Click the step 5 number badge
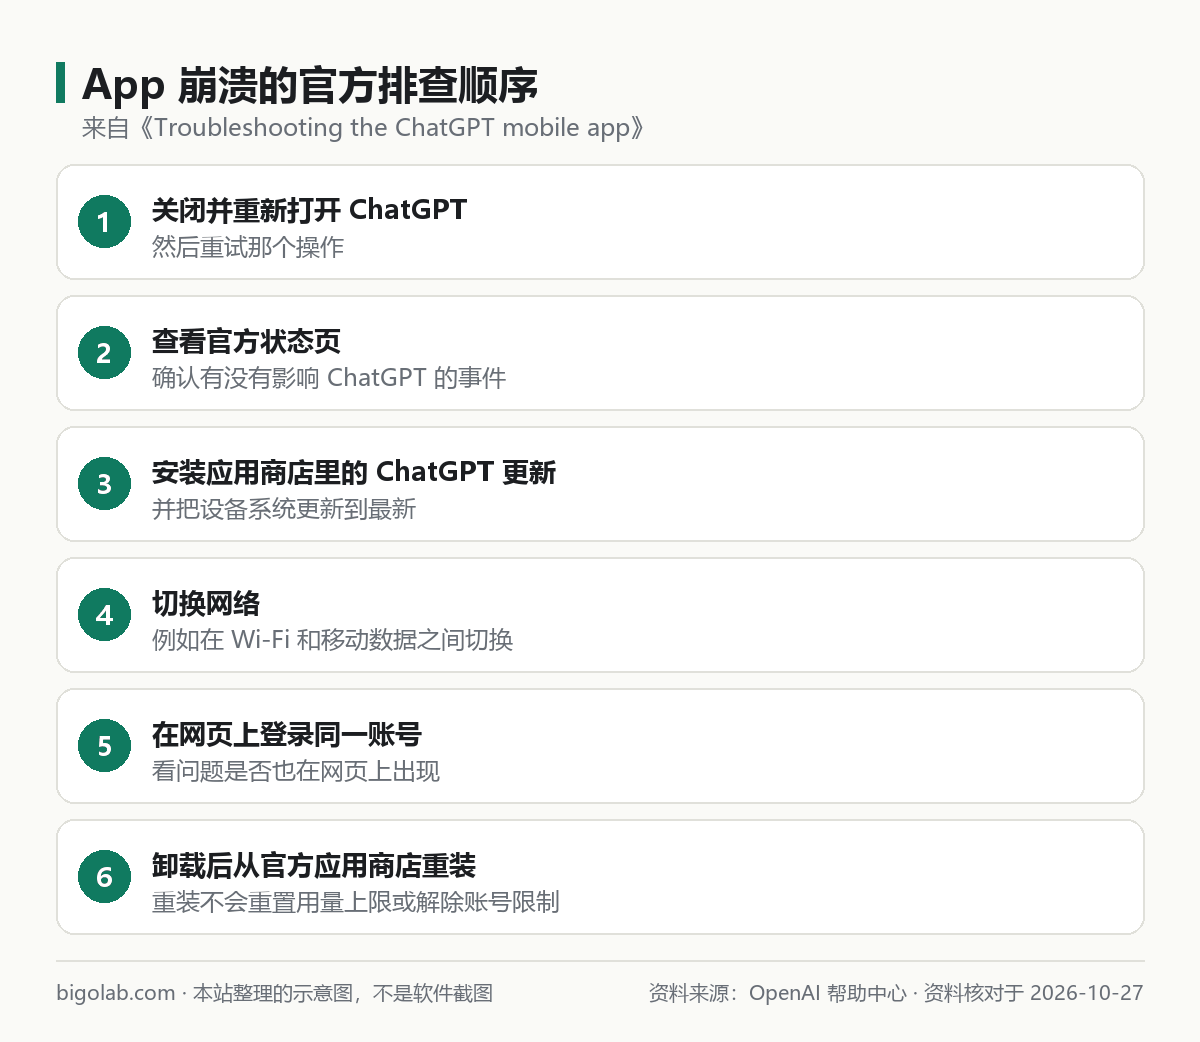The image size is (1200, 1042). [104, 746]
